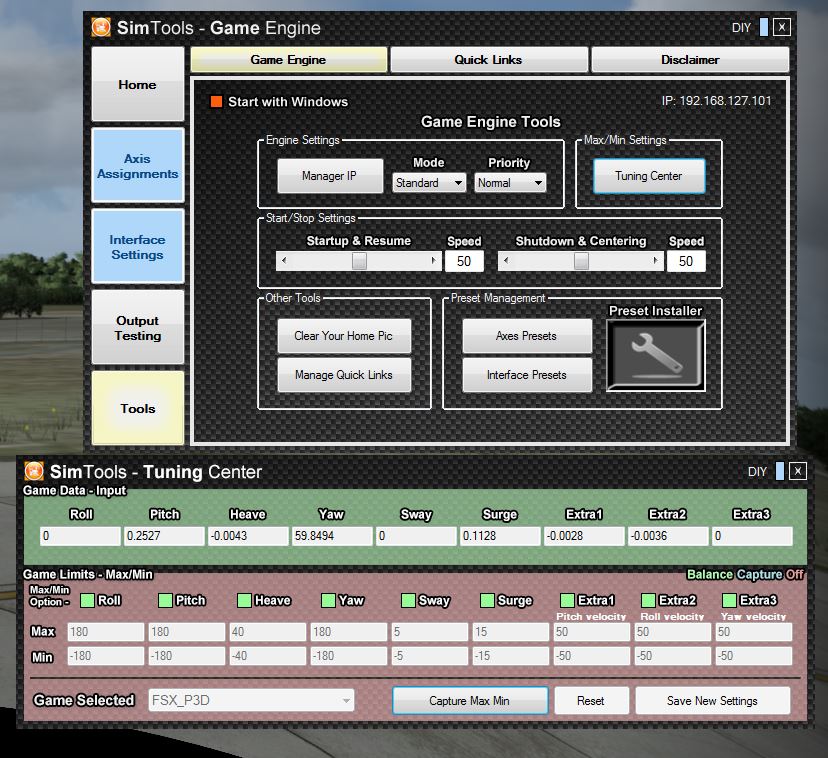Click the Surge input field showing 0.1128
The height and width of the screenshot is (758, 828).
point(500,536)
